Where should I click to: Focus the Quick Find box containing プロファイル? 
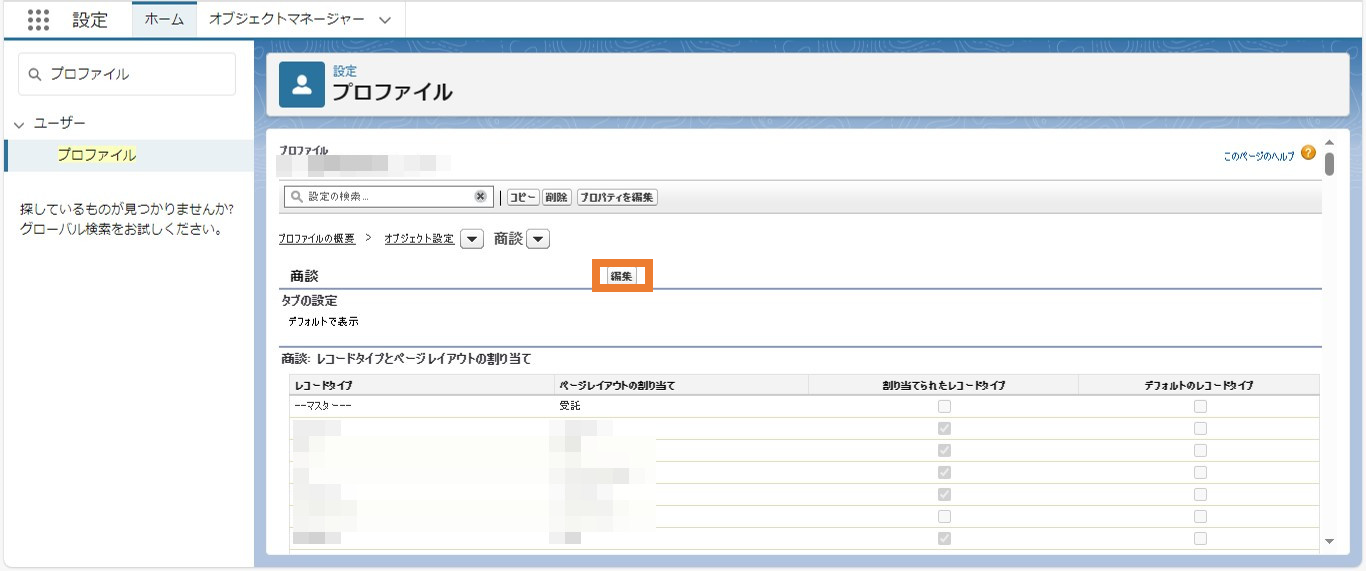pos(127,74)
